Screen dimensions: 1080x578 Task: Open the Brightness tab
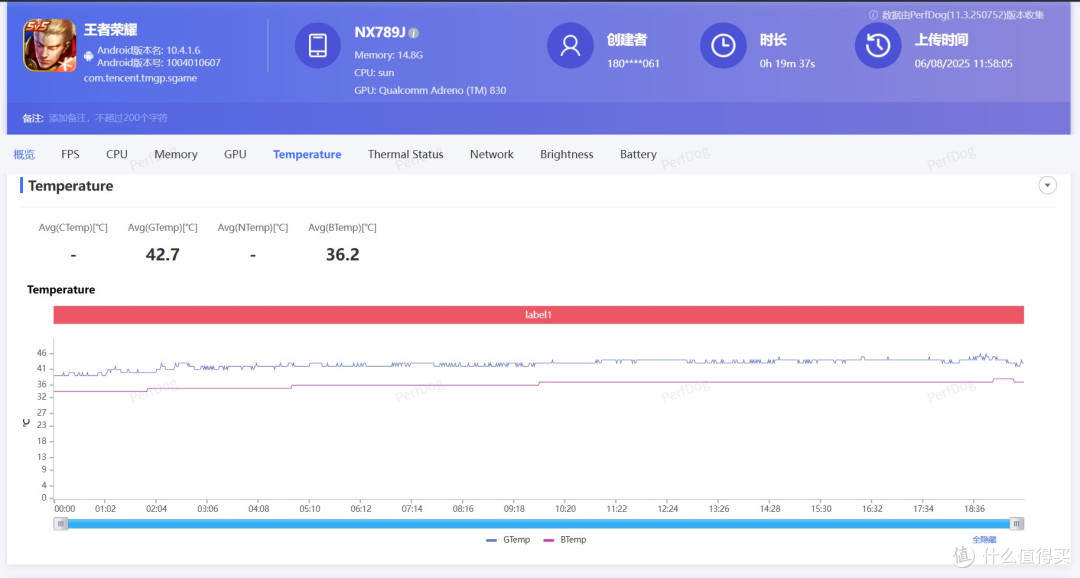click(x=567, y=154)
